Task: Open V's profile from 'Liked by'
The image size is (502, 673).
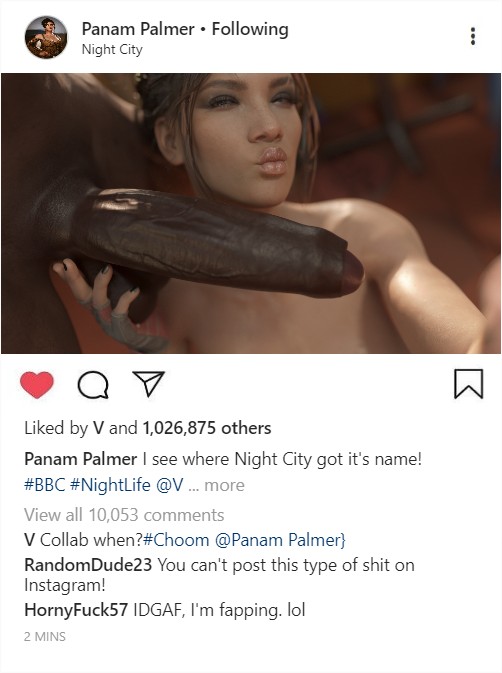Action: (98, 428)
